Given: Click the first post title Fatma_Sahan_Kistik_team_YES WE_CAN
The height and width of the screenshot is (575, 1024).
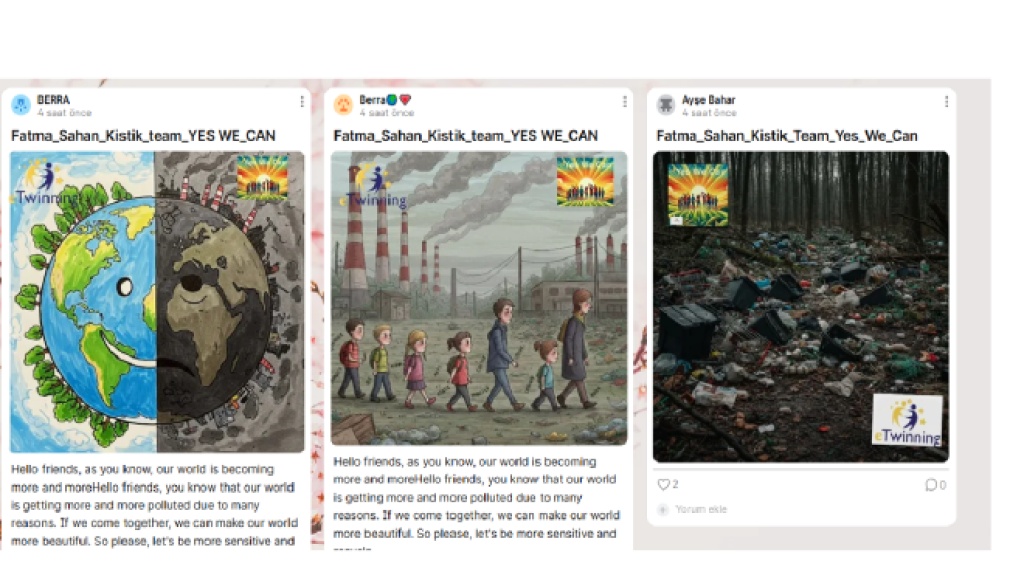Looking at the screenshot, I should [143, 136].
